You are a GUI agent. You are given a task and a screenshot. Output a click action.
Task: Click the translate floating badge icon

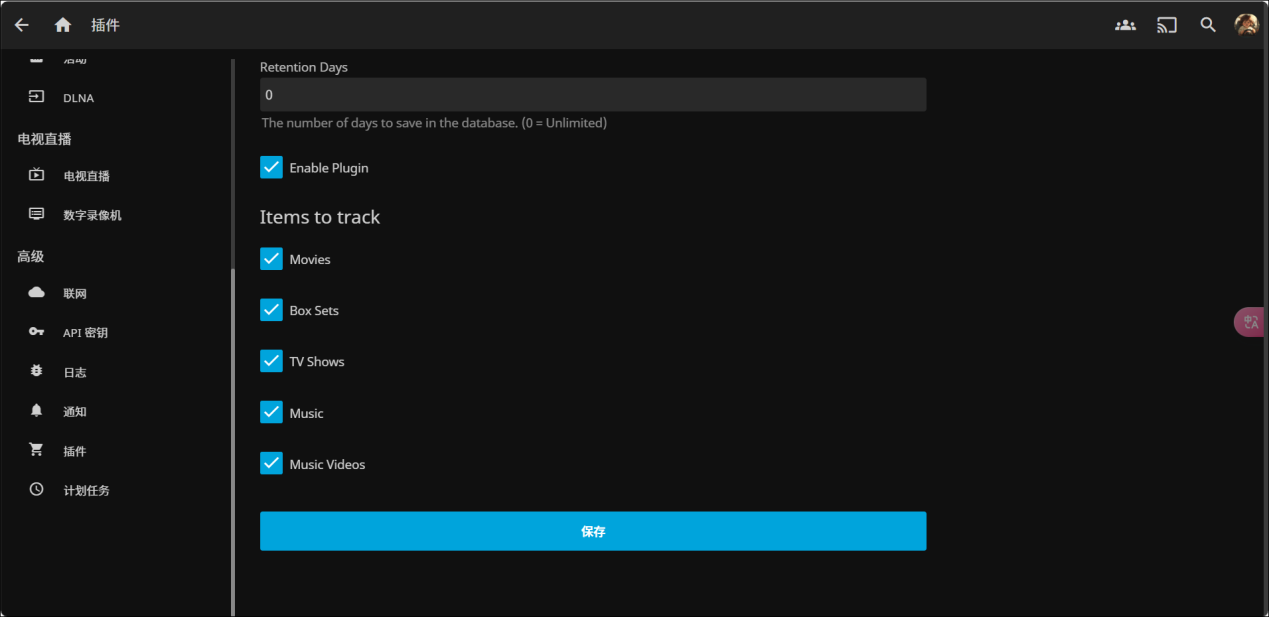[x=1250, y=322]
